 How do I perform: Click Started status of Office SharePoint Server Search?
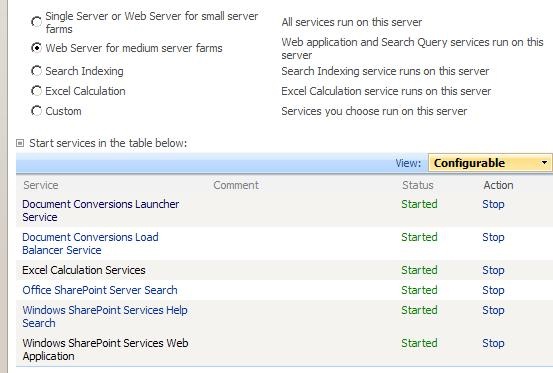pyautogui.click(x=419, y=290)
